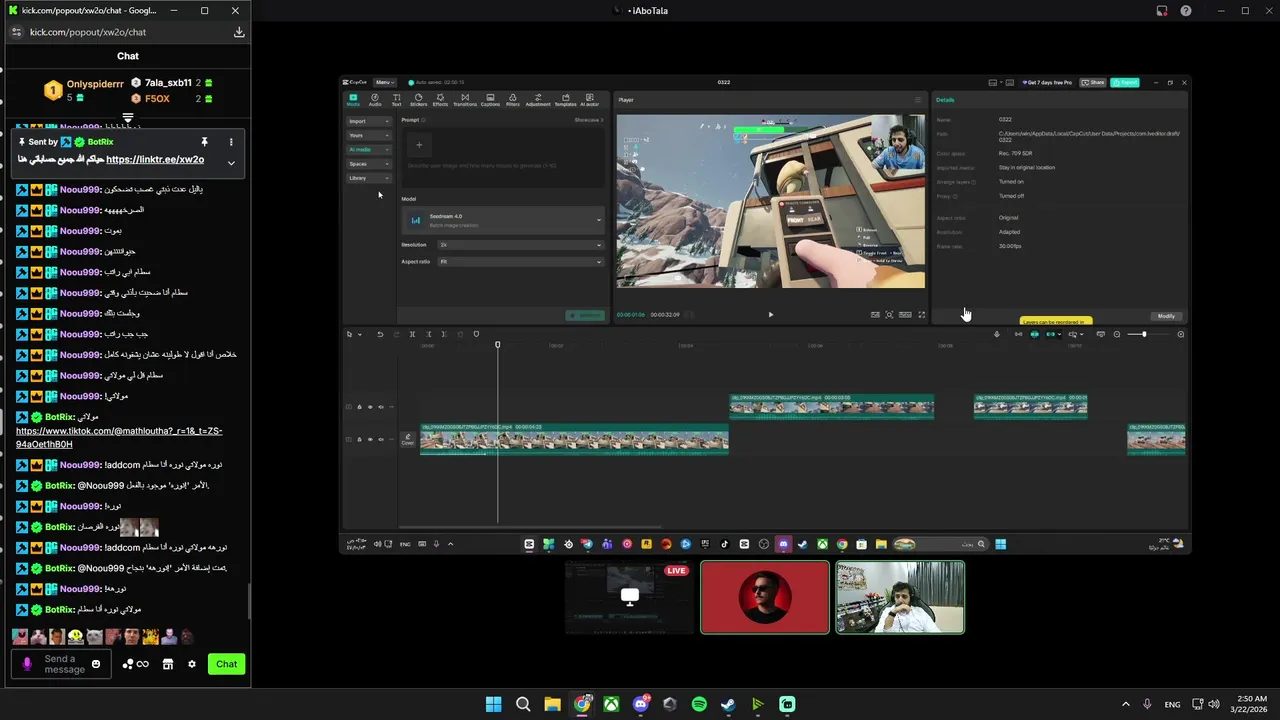The height and width of the screenshot is (720, 1280).
Task: Toggle auto snapping in CapCut timeline
Action: point(1035,334)
